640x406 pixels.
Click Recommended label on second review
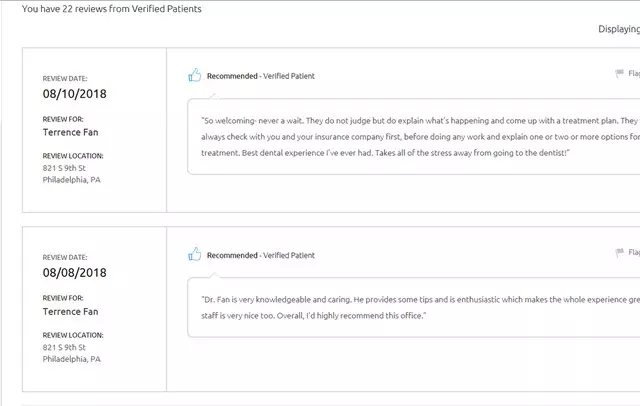[232, 255]
